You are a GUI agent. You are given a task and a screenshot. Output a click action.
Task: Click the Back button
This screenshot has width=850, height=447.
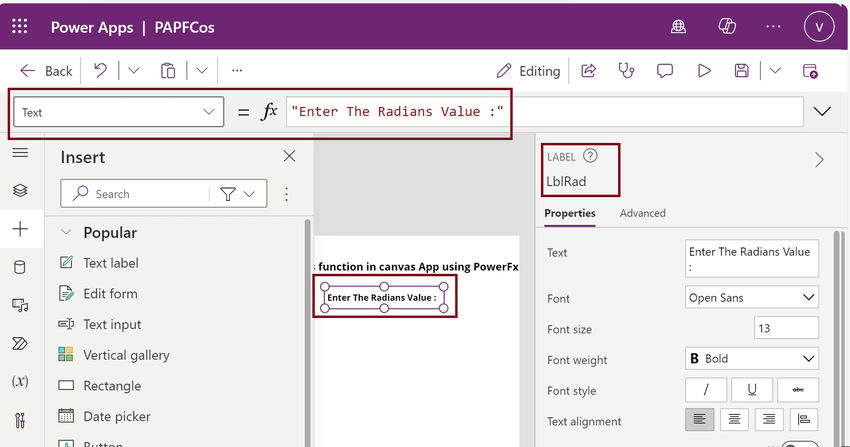[x=46, y=71]
